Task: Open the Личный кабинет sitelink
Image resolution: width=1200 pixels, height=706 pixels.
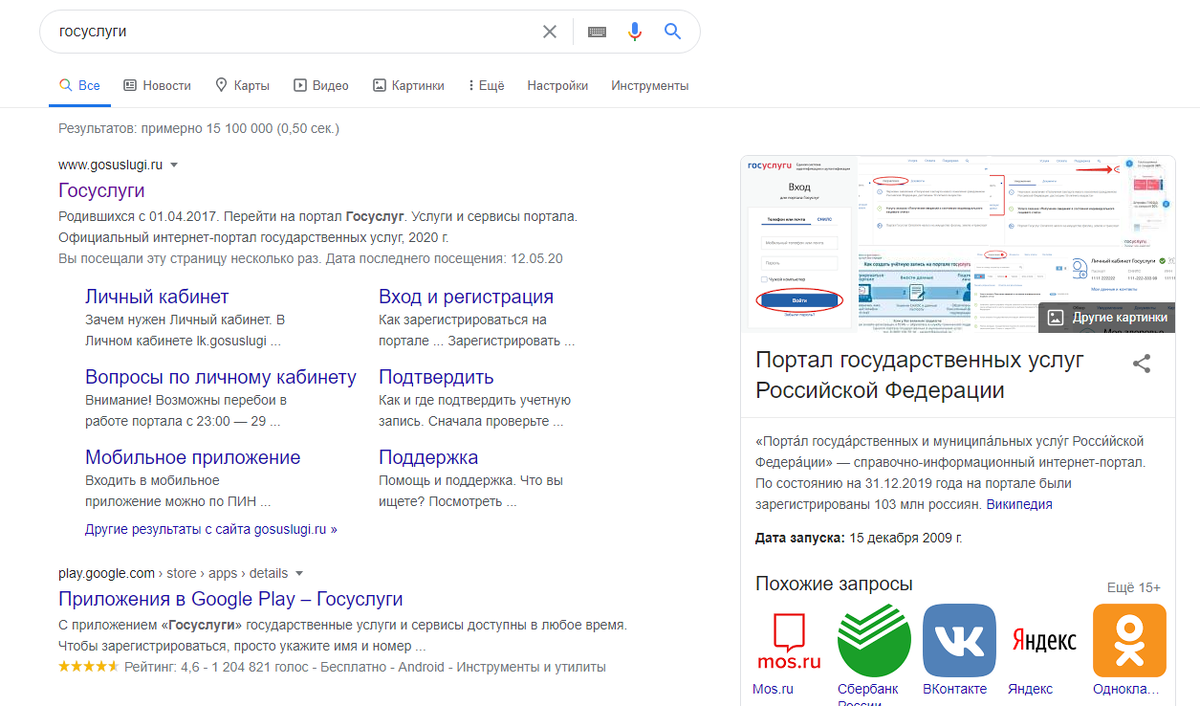Action: pos(157,297)
